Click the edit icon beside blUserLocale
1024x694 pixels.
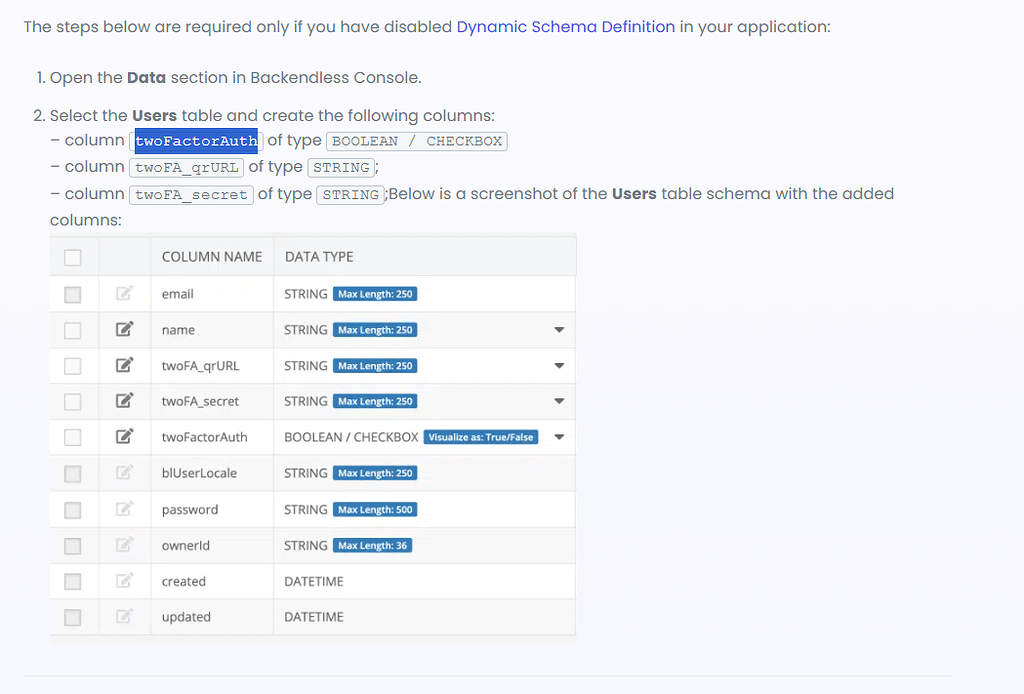tap(124, 473)
